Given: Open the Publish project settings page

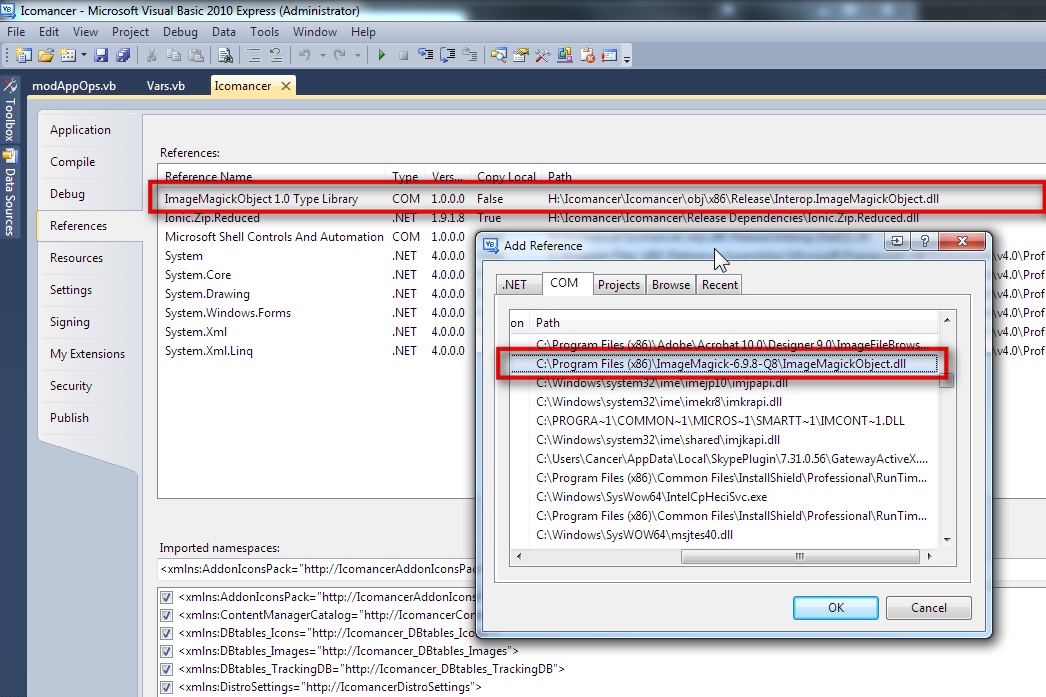Looking at the screenshot, I should point(69,418).
